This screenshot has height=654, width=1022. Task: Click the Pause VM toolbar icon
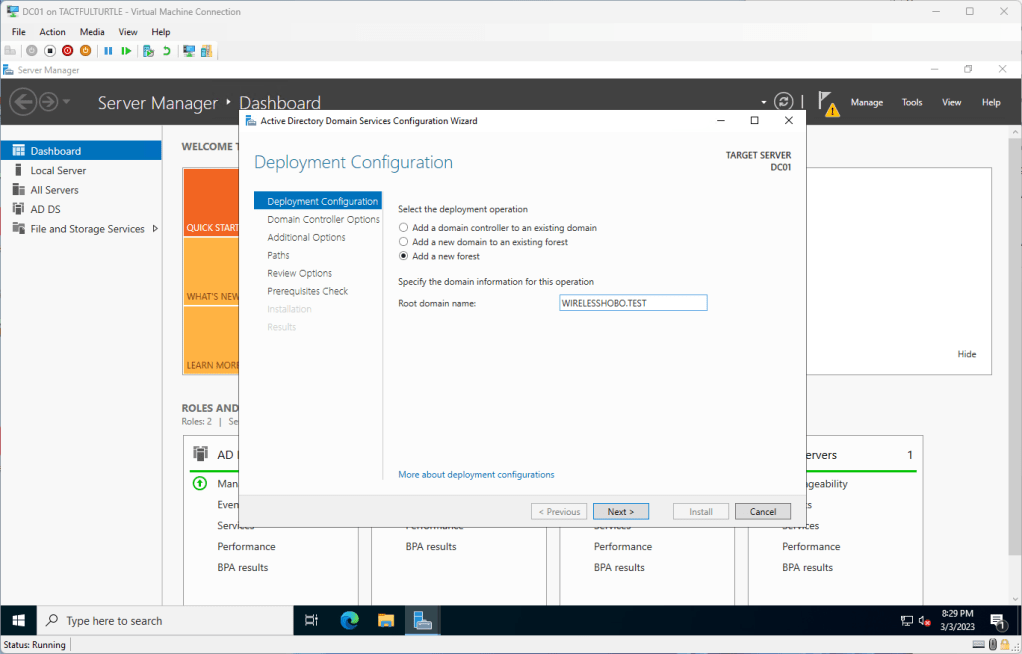point(108,51)
